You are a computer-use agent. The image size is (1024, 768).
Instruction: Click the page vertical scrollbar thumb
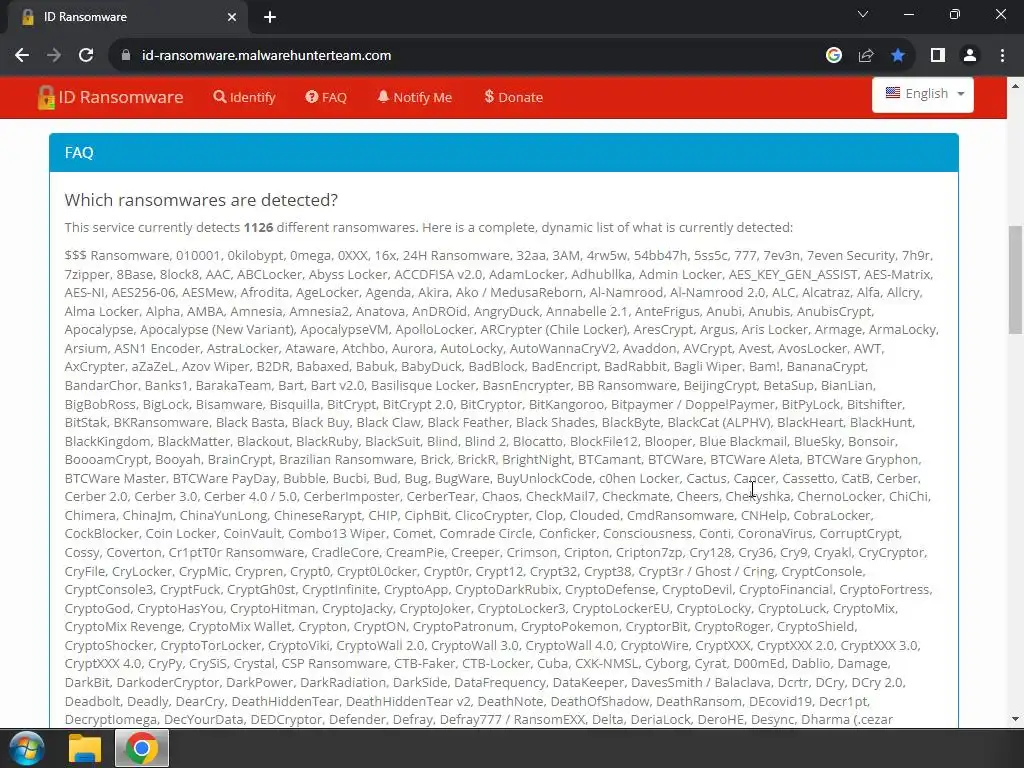tap(1015, 280)
